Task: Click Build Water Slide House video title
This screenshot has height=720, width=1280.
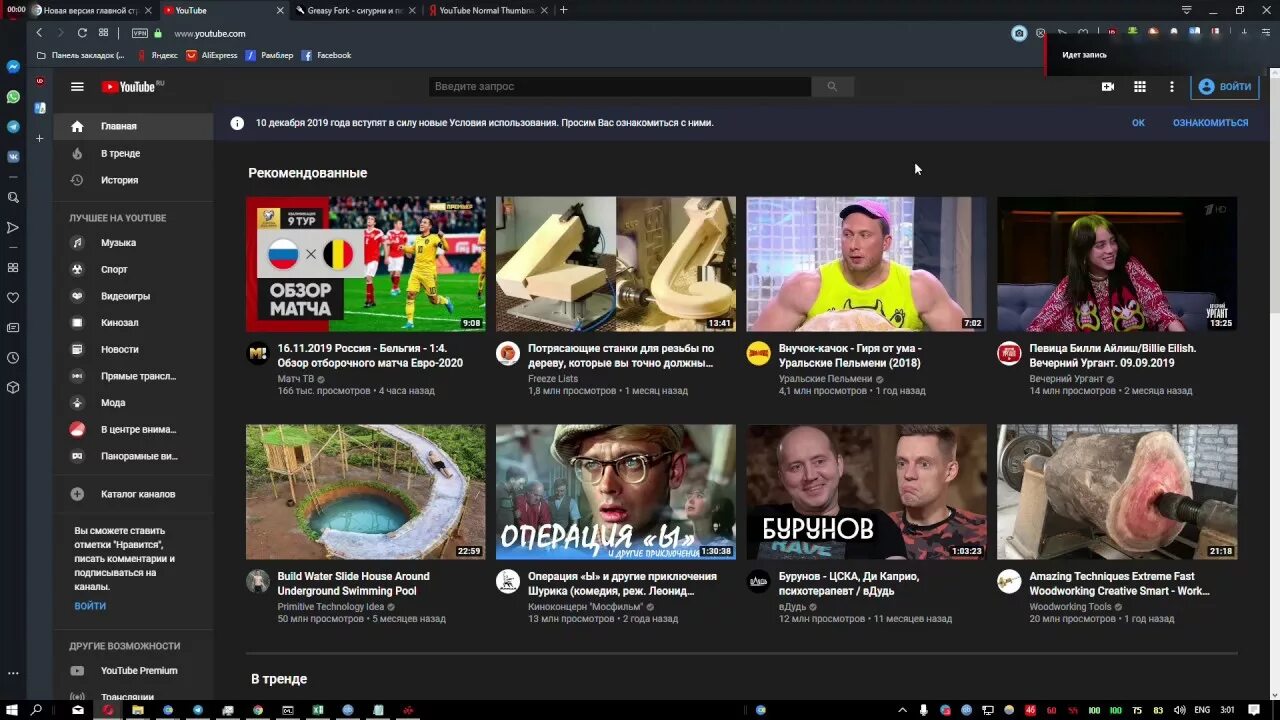Action: click(353, 584)
